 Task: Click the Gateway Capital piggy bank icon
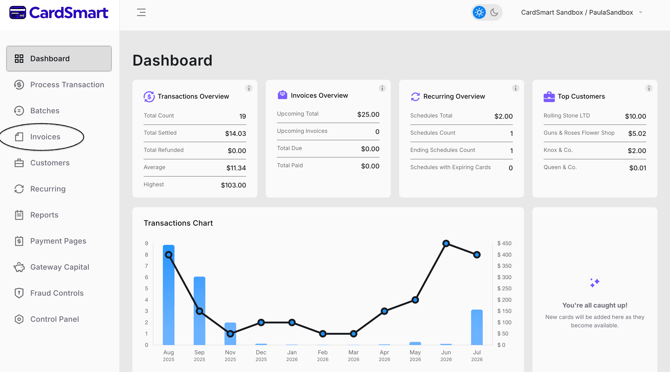click(x=19, y=267)
